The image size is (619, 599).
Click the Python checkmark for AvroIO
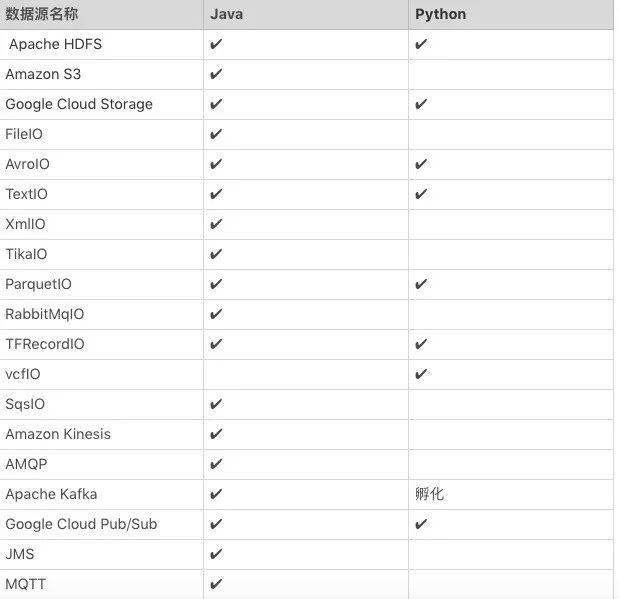(421, 164)
